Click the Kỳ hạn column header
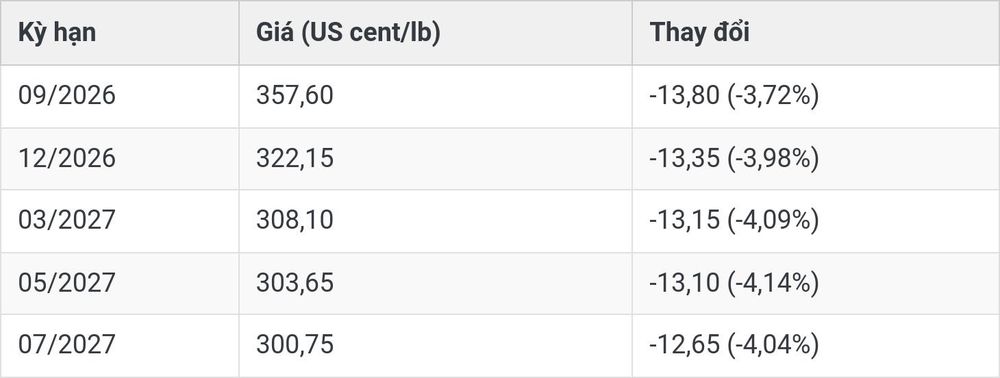Screen dimensions: 1000x378 tap(57, 33)
